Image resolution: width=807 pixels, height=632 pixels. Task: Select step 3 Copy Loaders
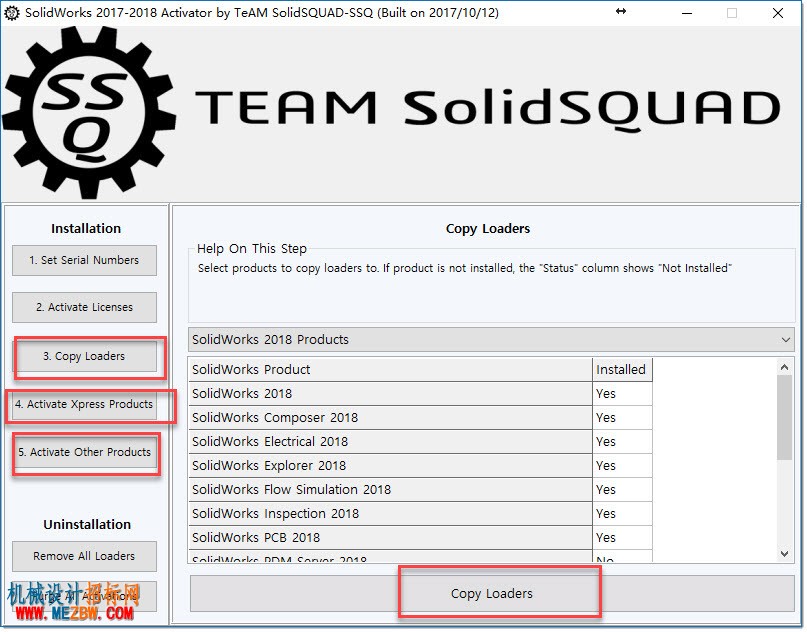[84, 356]
